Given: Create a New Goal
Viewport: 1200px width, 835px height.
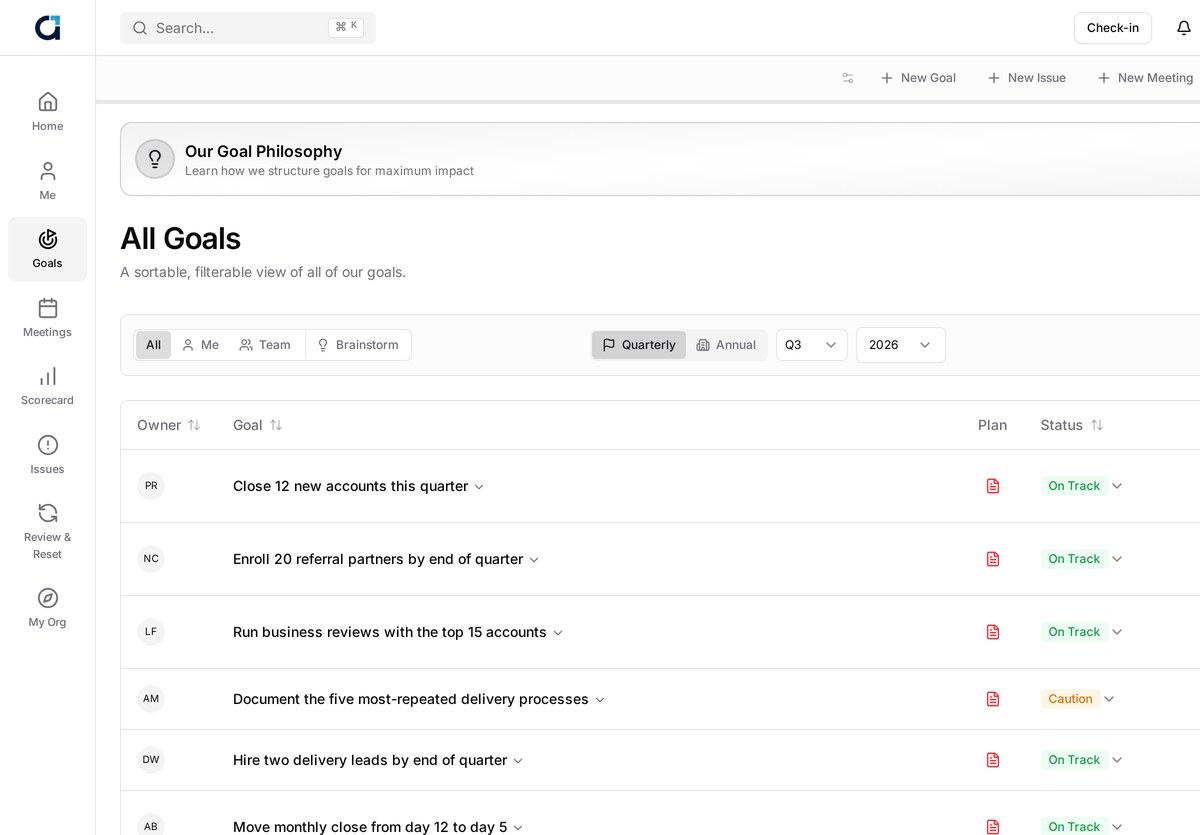Looking at the screenshot, I should tap(918, 78).
